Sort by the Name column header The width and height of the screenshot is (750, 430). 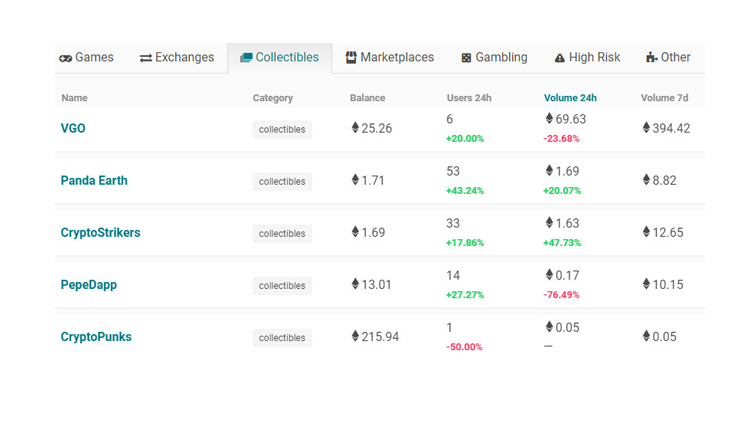coord(74,98)
